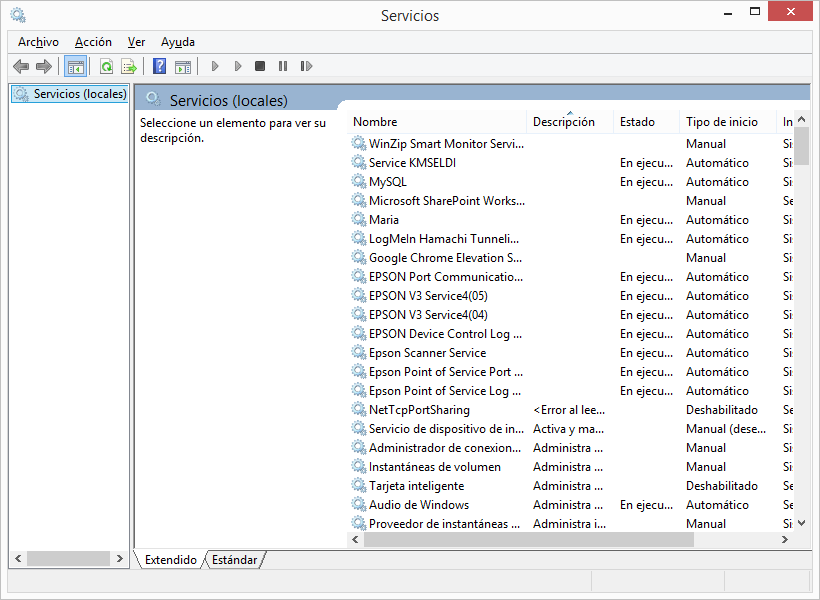
Task: Toggle the show/hide console tree icon
Action: 75,66
